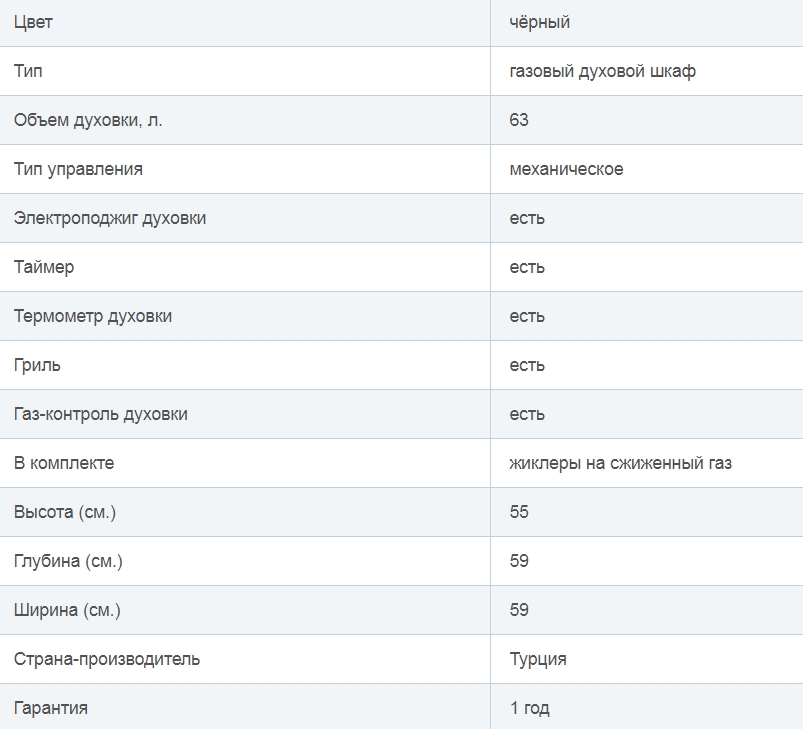Select the "Термометр духовки" label
803x729 pixels.
pos(93,316)
